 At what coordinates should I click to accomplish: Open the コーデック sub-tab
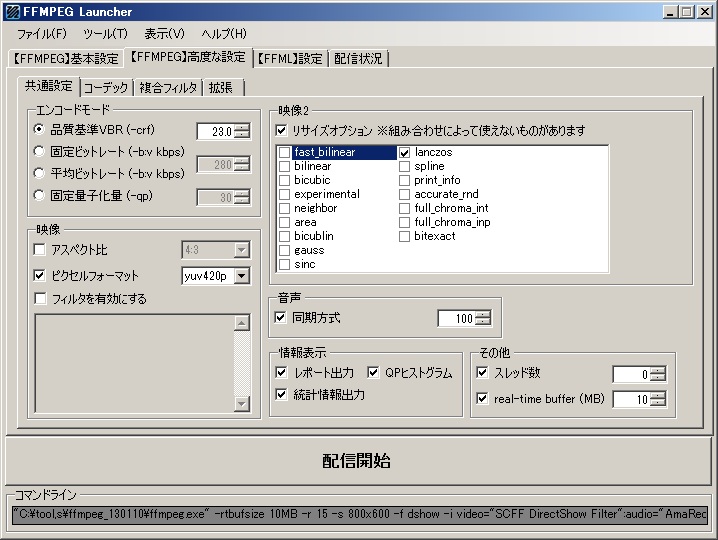pyautogui.click(x=106, y=87)
